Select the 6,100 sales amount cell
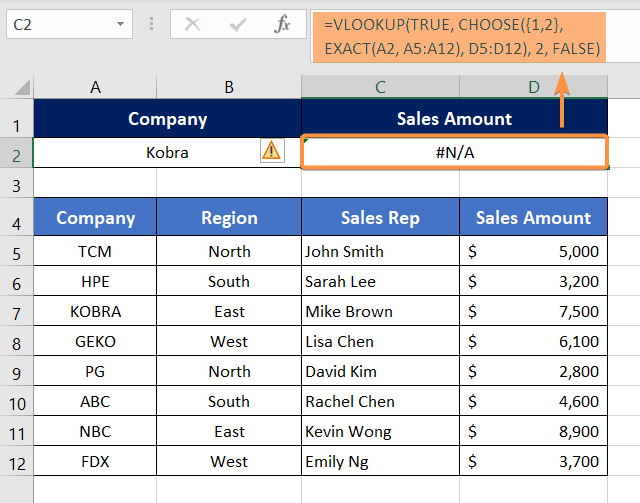This screenshot has height=503, width=640. tap(533, 341)
